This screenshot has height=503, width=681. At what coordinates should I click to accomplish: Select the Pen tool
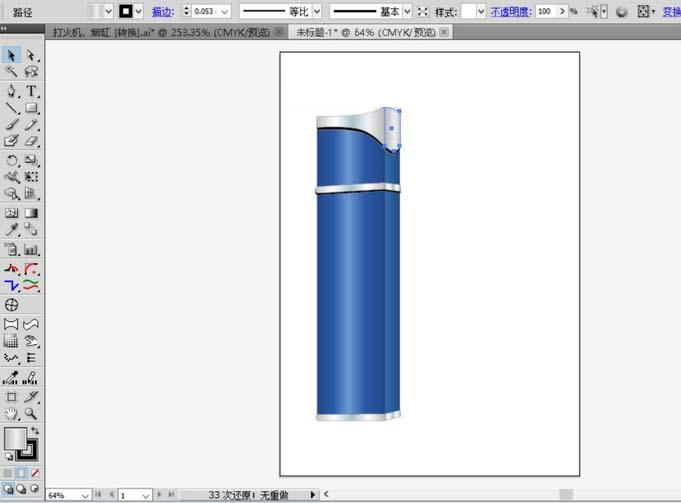tap(12, 91)
